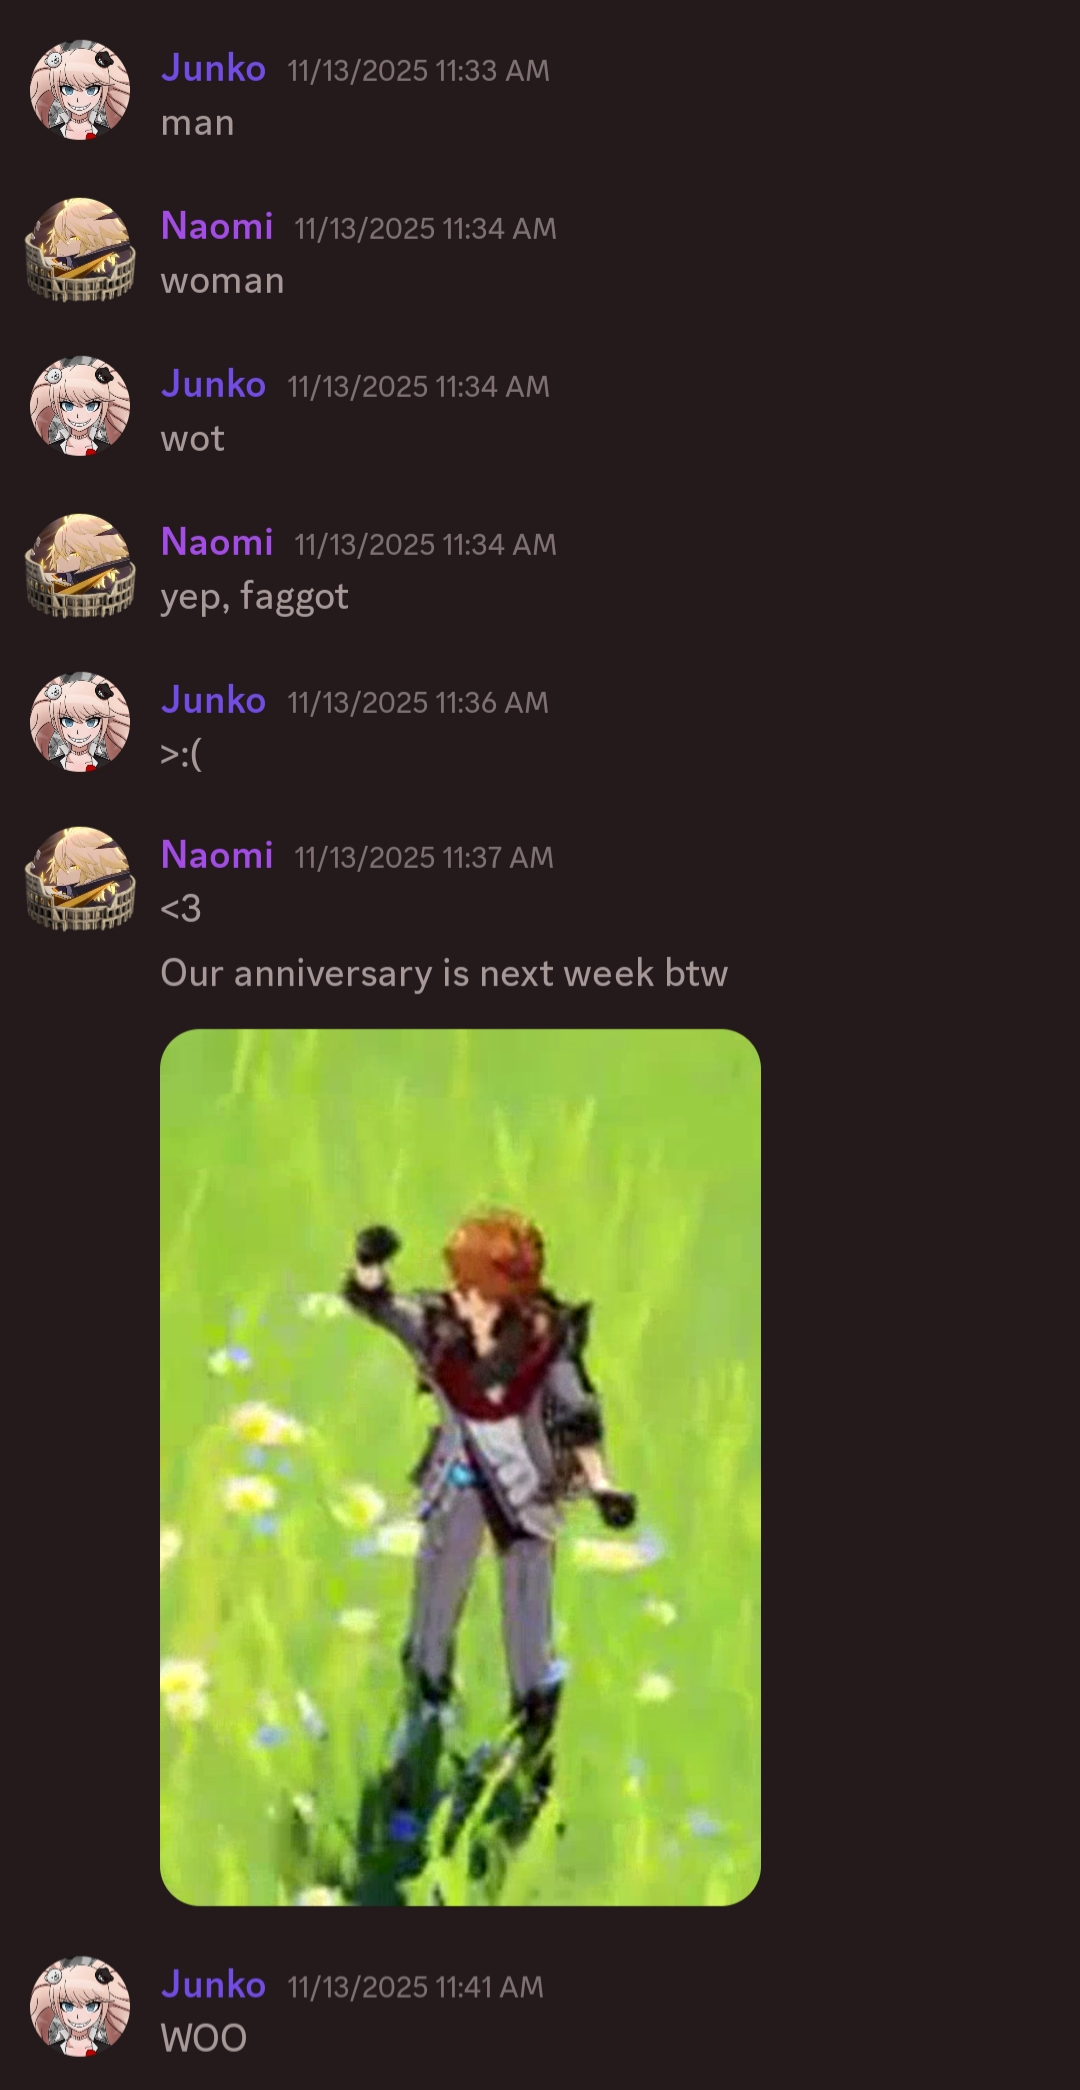Open the GIF of character in grassy field

point(460,1467)
